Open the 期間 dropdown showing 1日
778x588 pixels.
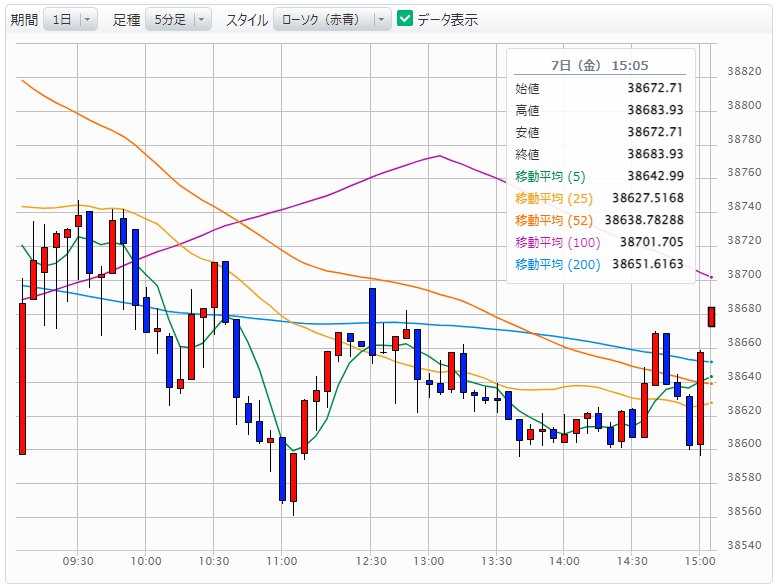tap(70, 20)
